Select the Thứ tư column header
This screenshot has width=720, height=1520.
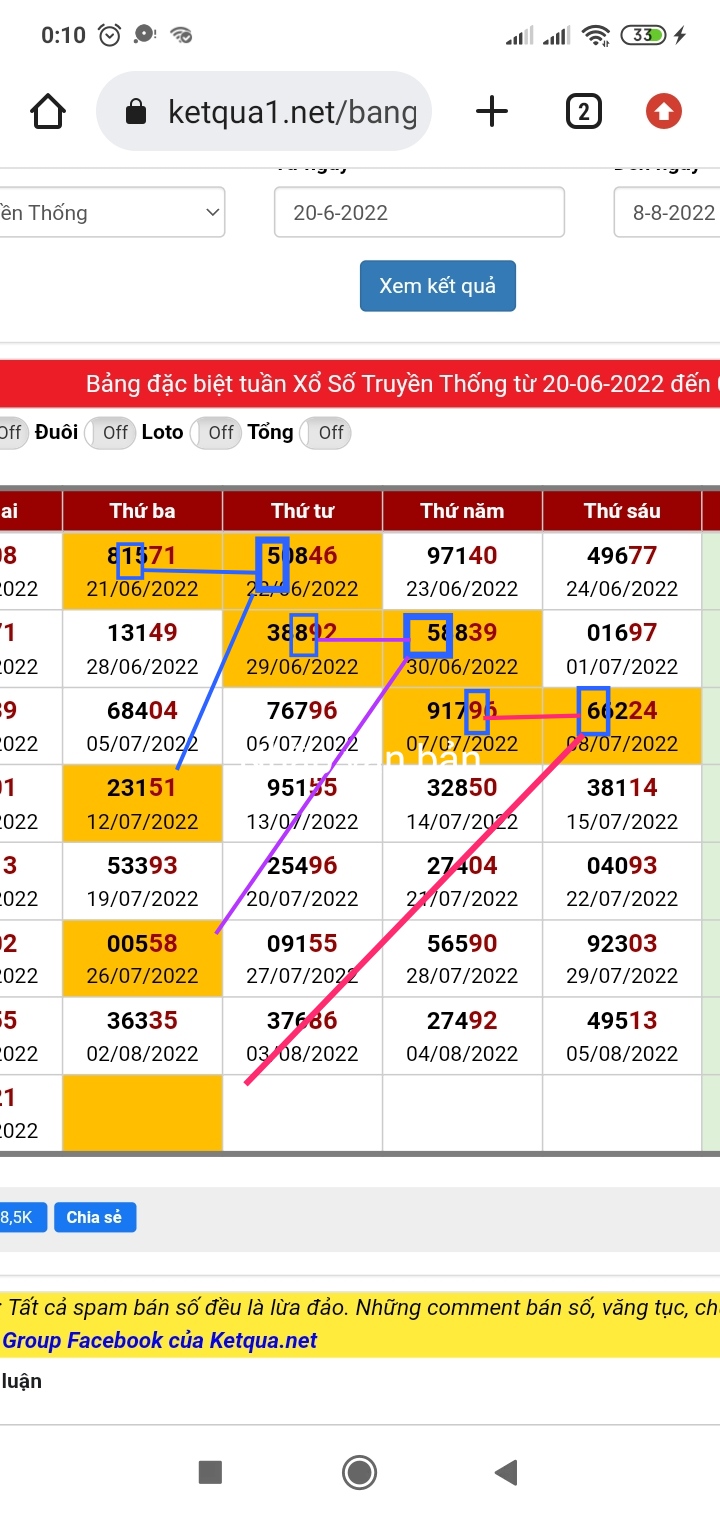[302, 511]
